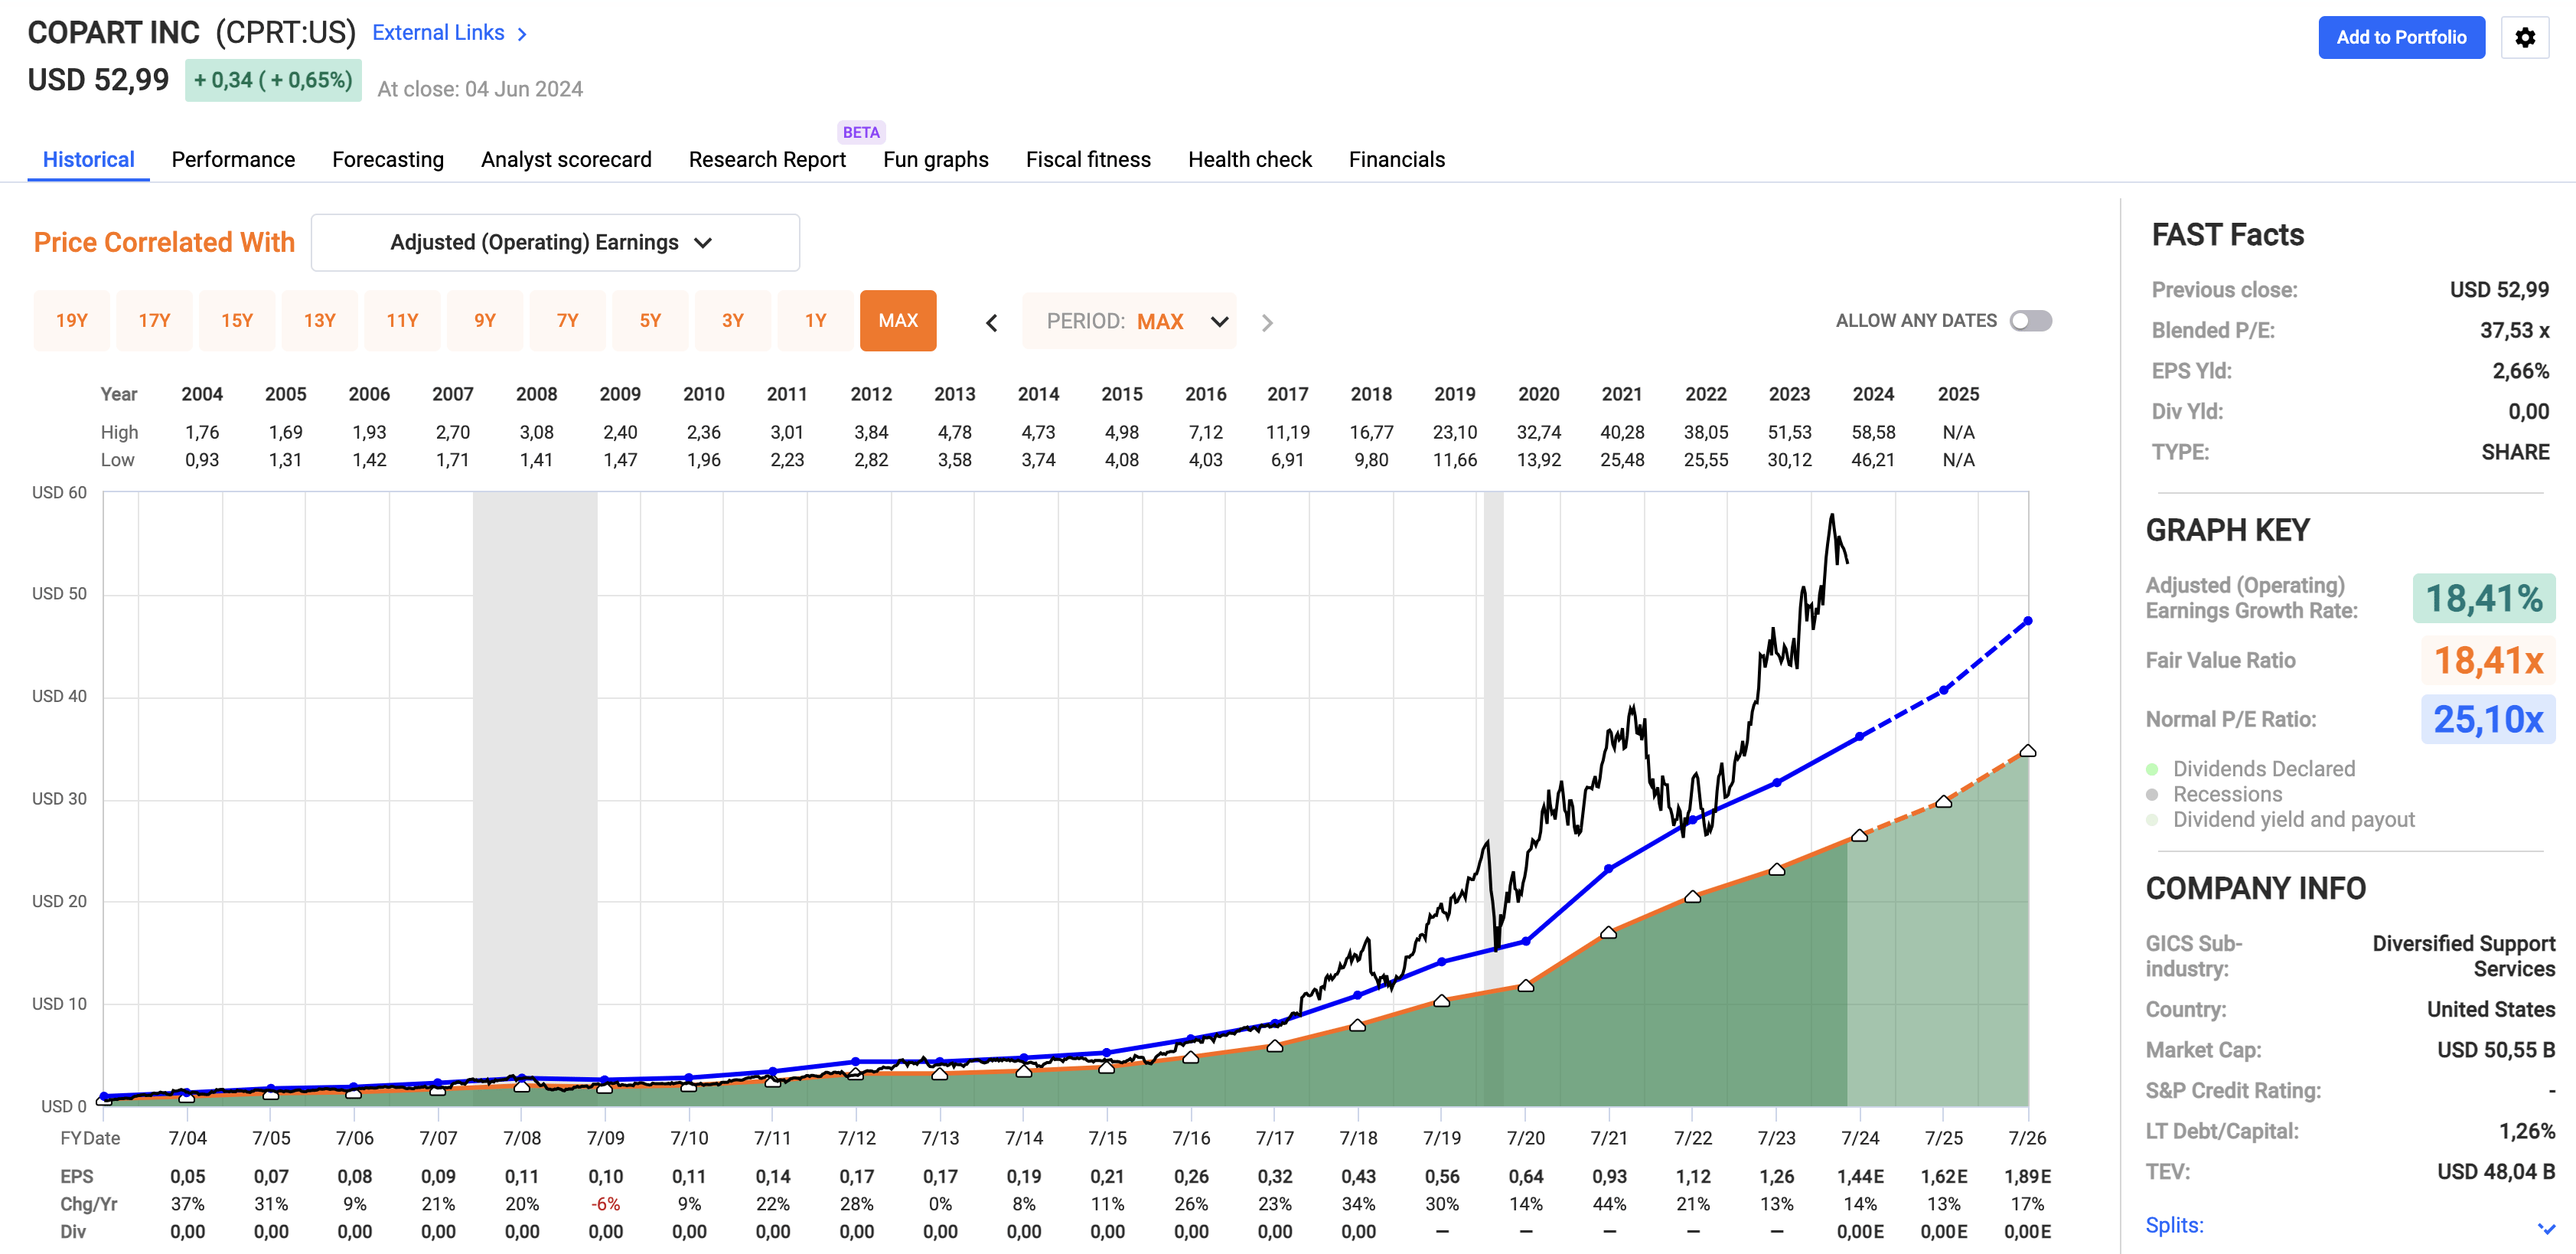
Task: Open the Health check tab
Action: (1249, 159)
